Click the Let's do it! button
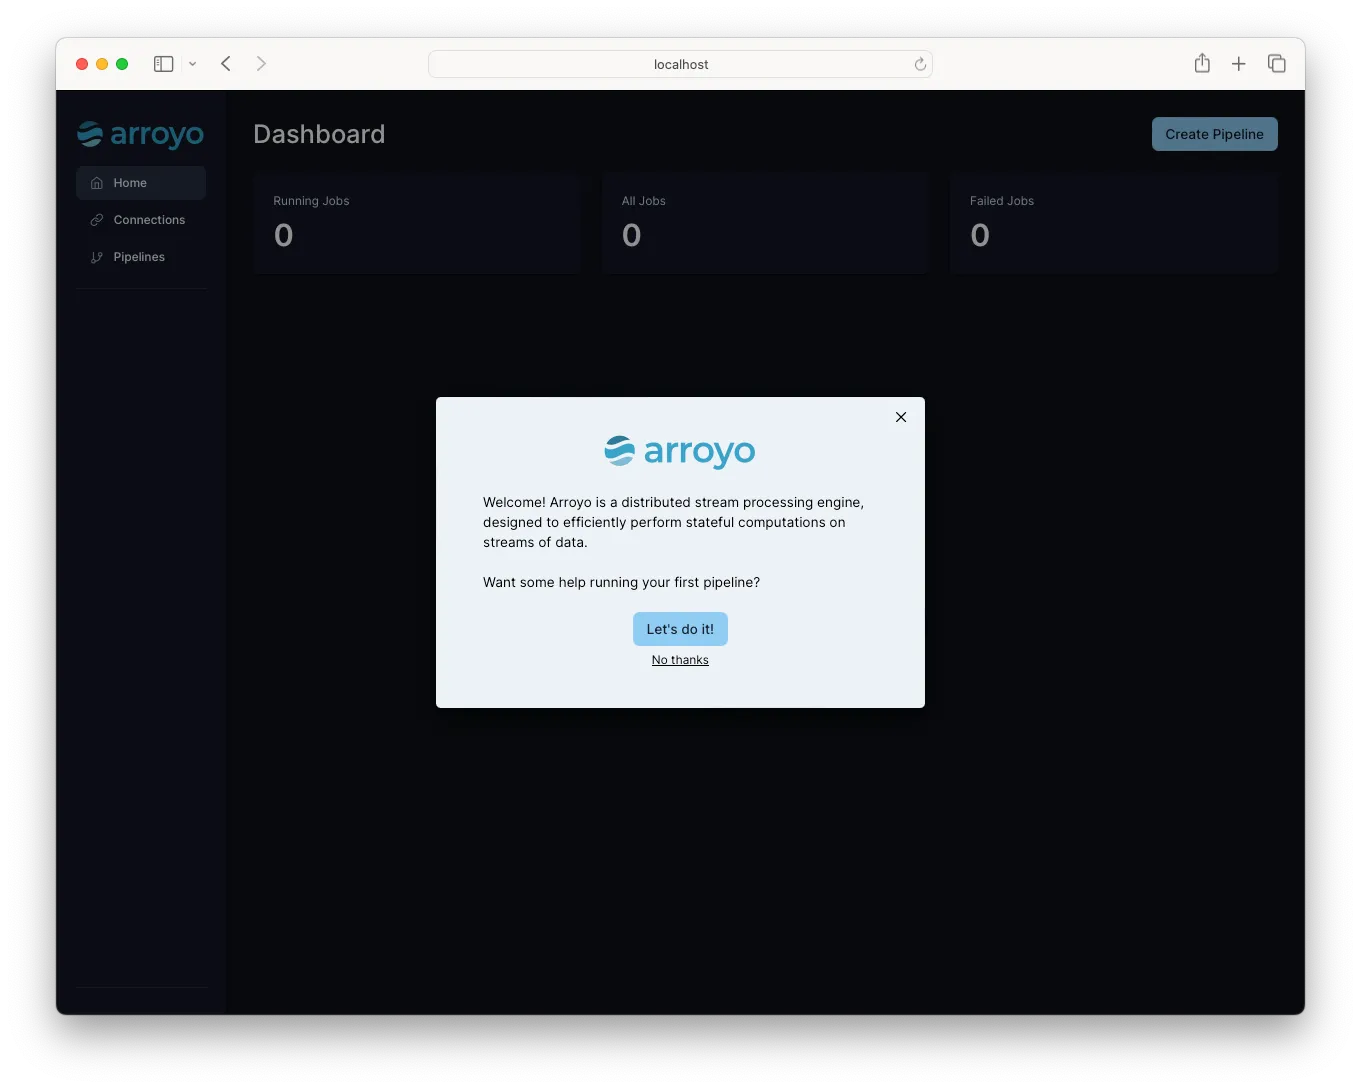Viewport: 1361px width, 1089px height. pos(679,629)
